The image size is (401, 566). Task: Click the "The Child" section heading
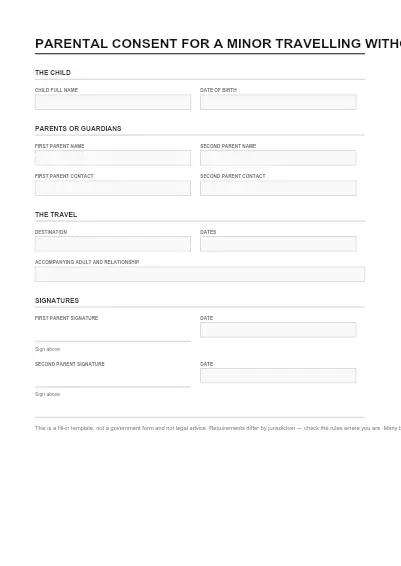(53, 73)
